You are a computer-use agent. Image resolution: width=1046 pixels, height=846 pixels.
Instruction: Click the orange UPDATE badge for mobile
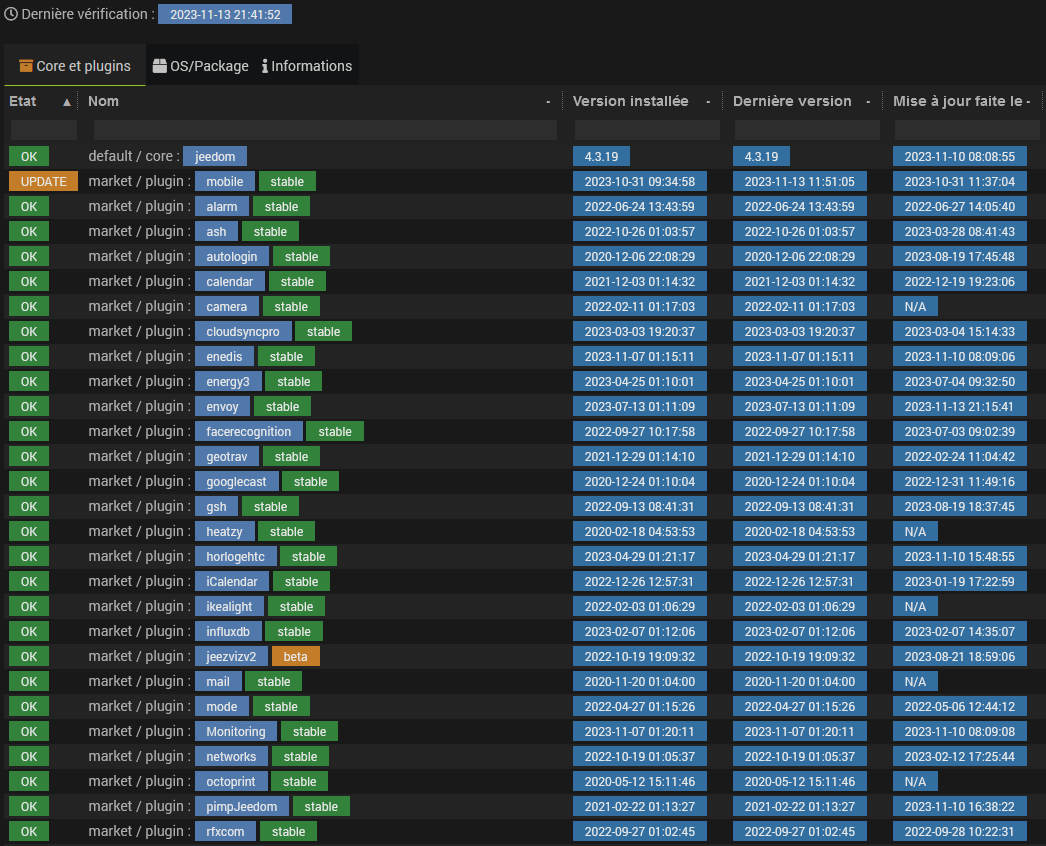(x=43, y=181)
